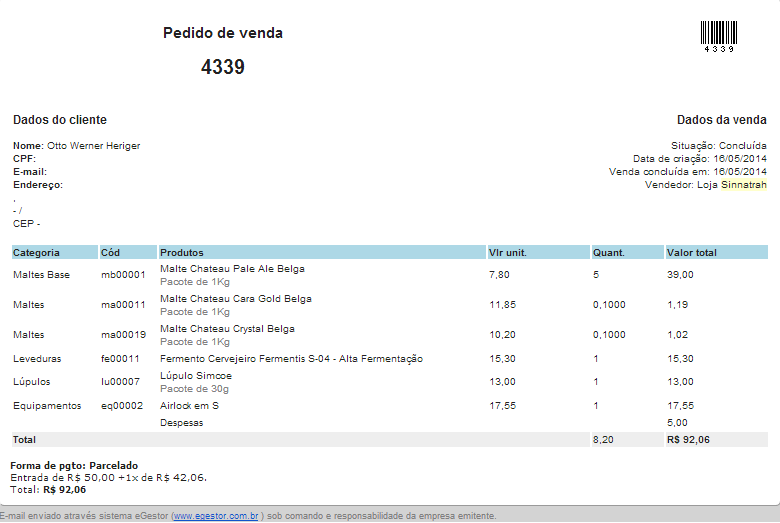Select the 'Dados do cliente' heading

60,120
